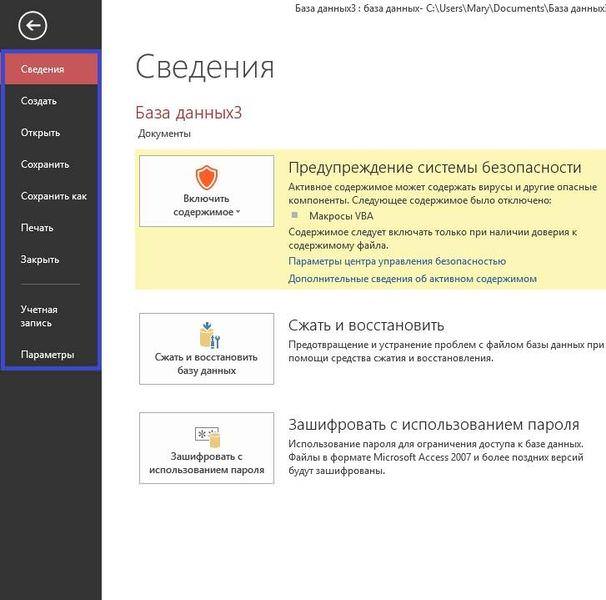
Task: Click the Compact and Repair database icon
Action: tap(209, 335)
